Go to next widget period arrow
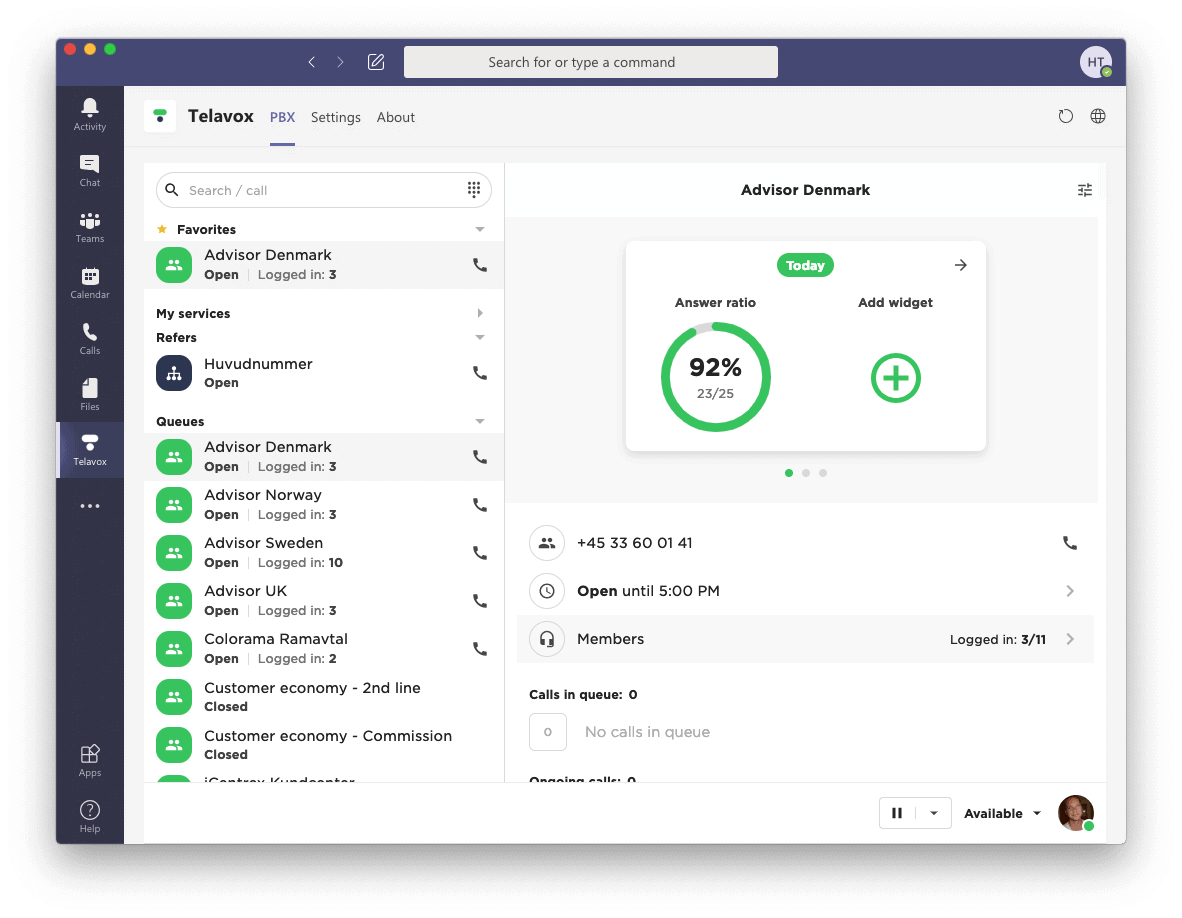Viewport: 1182px width, 918px height. pyautogui.click(x=960, y=265)
